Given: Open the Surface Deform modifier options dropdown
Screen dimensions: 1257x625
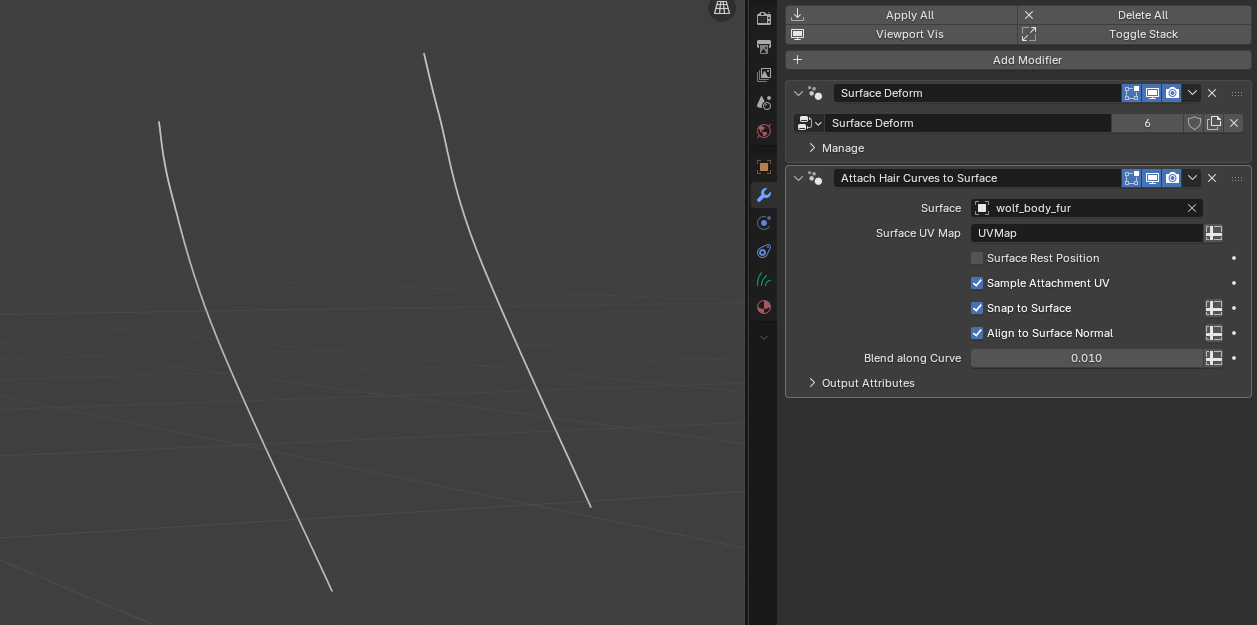Looking at the screenshot, I should click(x=1192, y=93).
